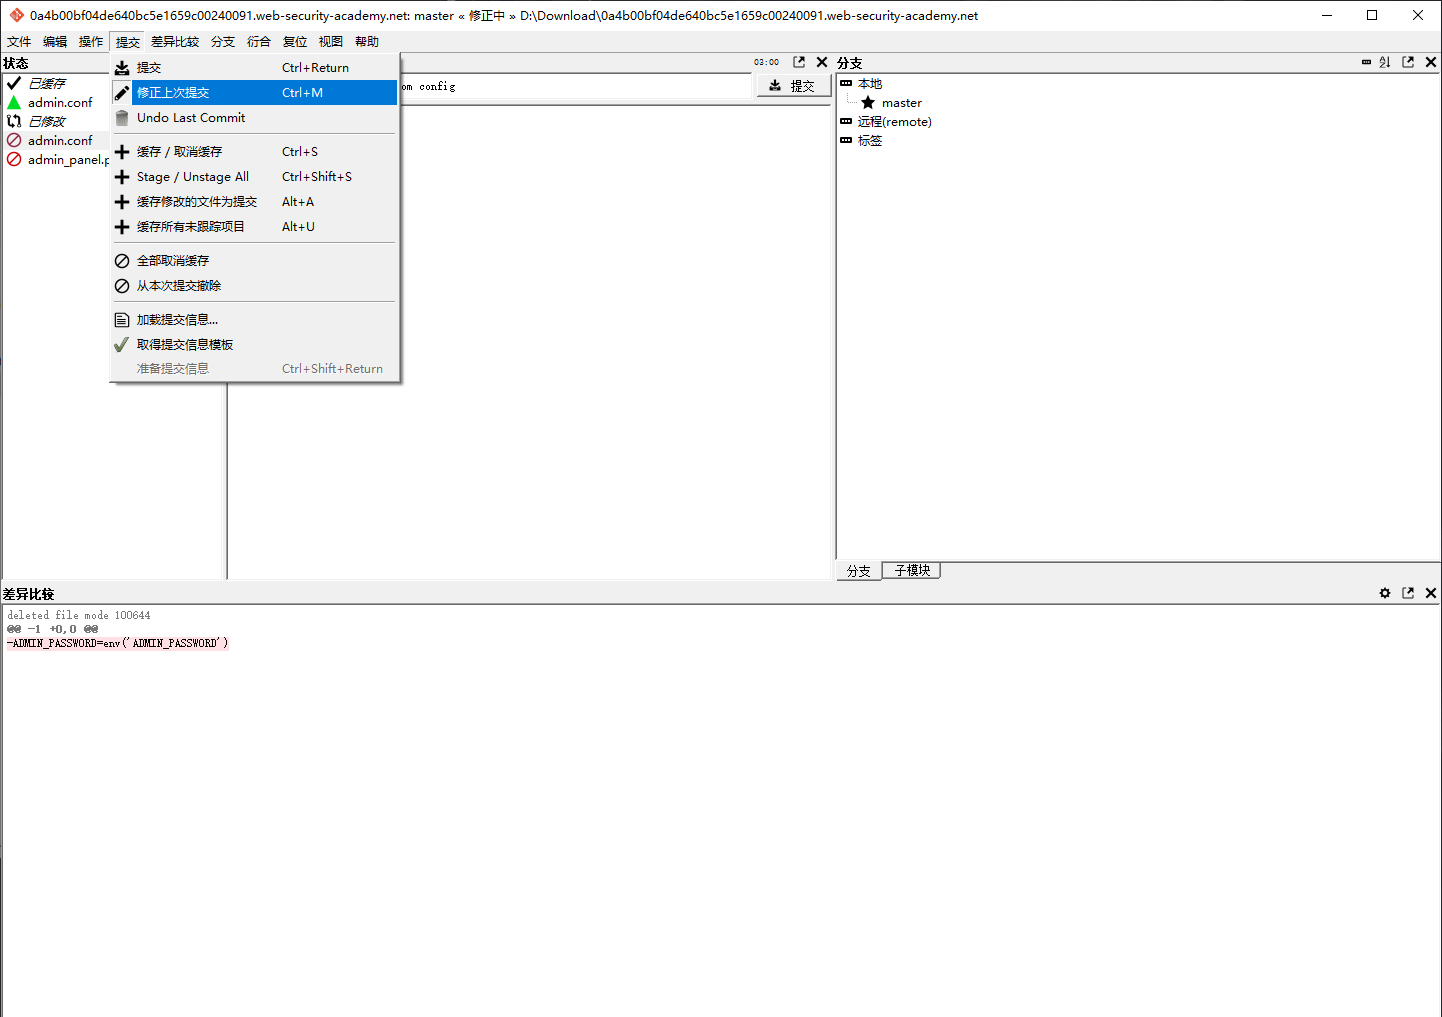The image size is (1442, 1017).
Task: Toggle the 取得提交信息模板 checked option
Action: coord(254,344)
